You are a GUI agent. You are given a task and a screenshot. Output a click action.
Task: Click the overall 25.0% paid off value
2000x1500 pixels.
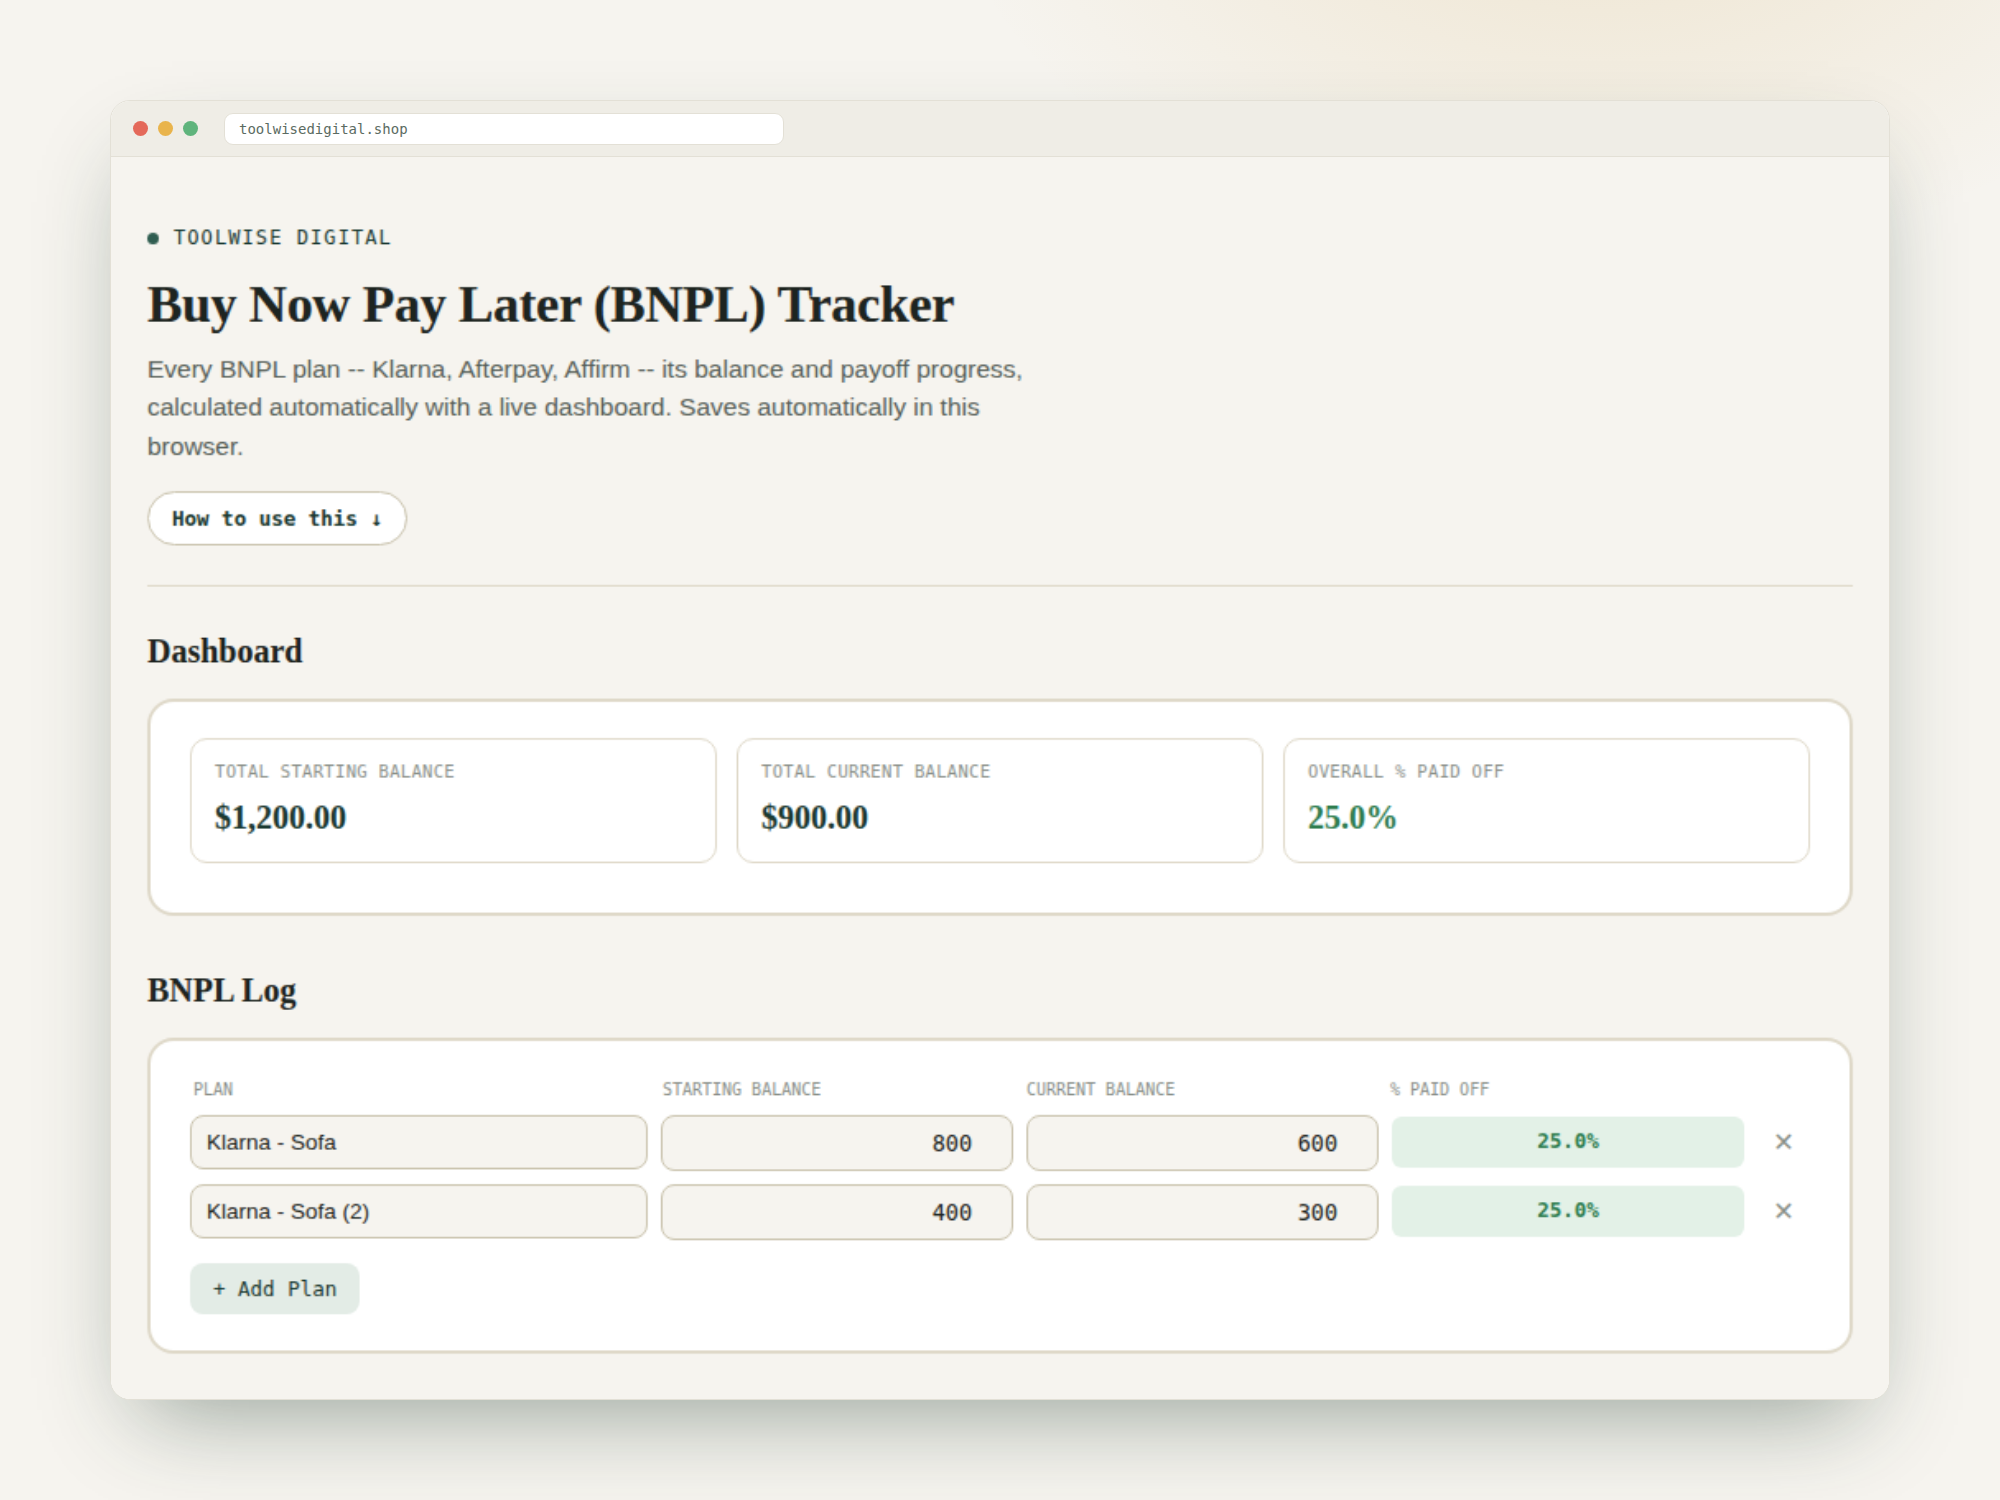1352,818
